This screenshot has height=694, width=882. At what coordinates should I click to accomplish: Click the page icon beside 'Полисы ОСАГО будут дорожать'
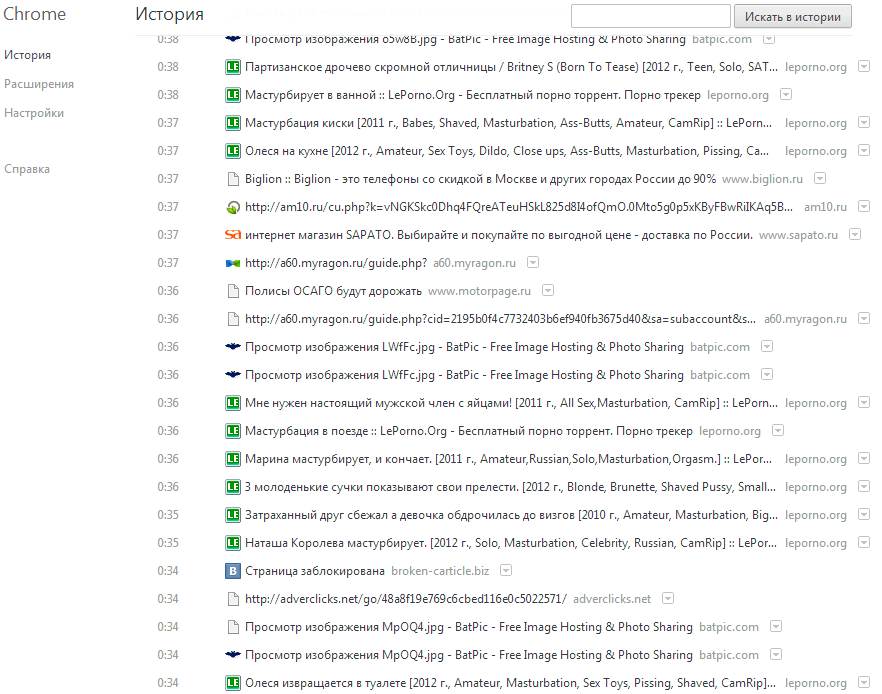(x=232, y=291)
